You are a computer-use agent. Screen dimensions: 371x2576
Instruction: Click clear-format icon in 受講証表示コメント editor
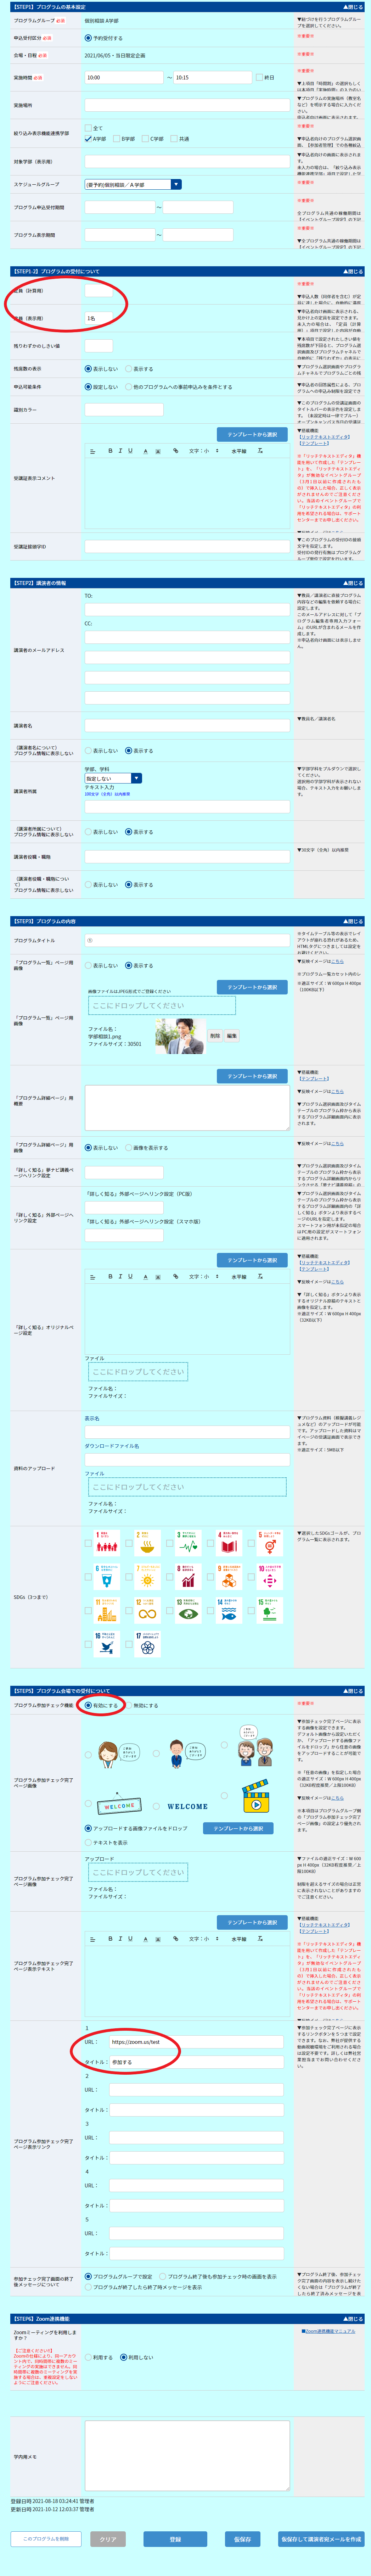[x=260, y=451]
